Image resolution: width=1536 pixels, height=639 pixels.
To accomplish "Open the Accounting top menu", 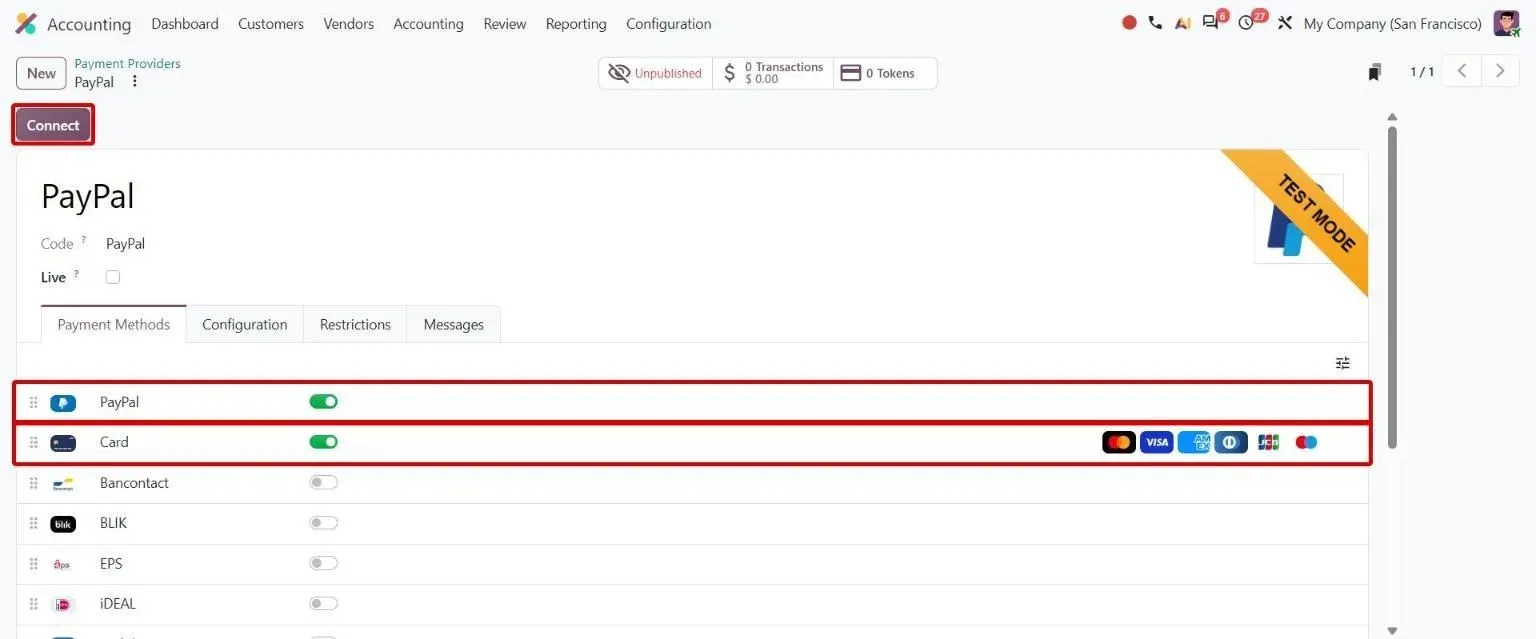I will pyautogui.click(x=428, y=24).
